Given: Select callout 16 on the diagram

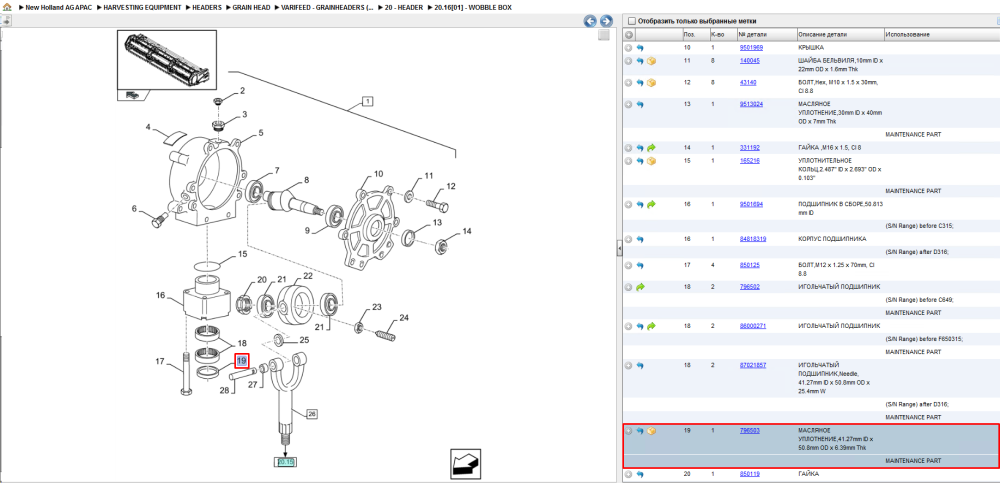Looking at the screenshot, I should (161, 295).
